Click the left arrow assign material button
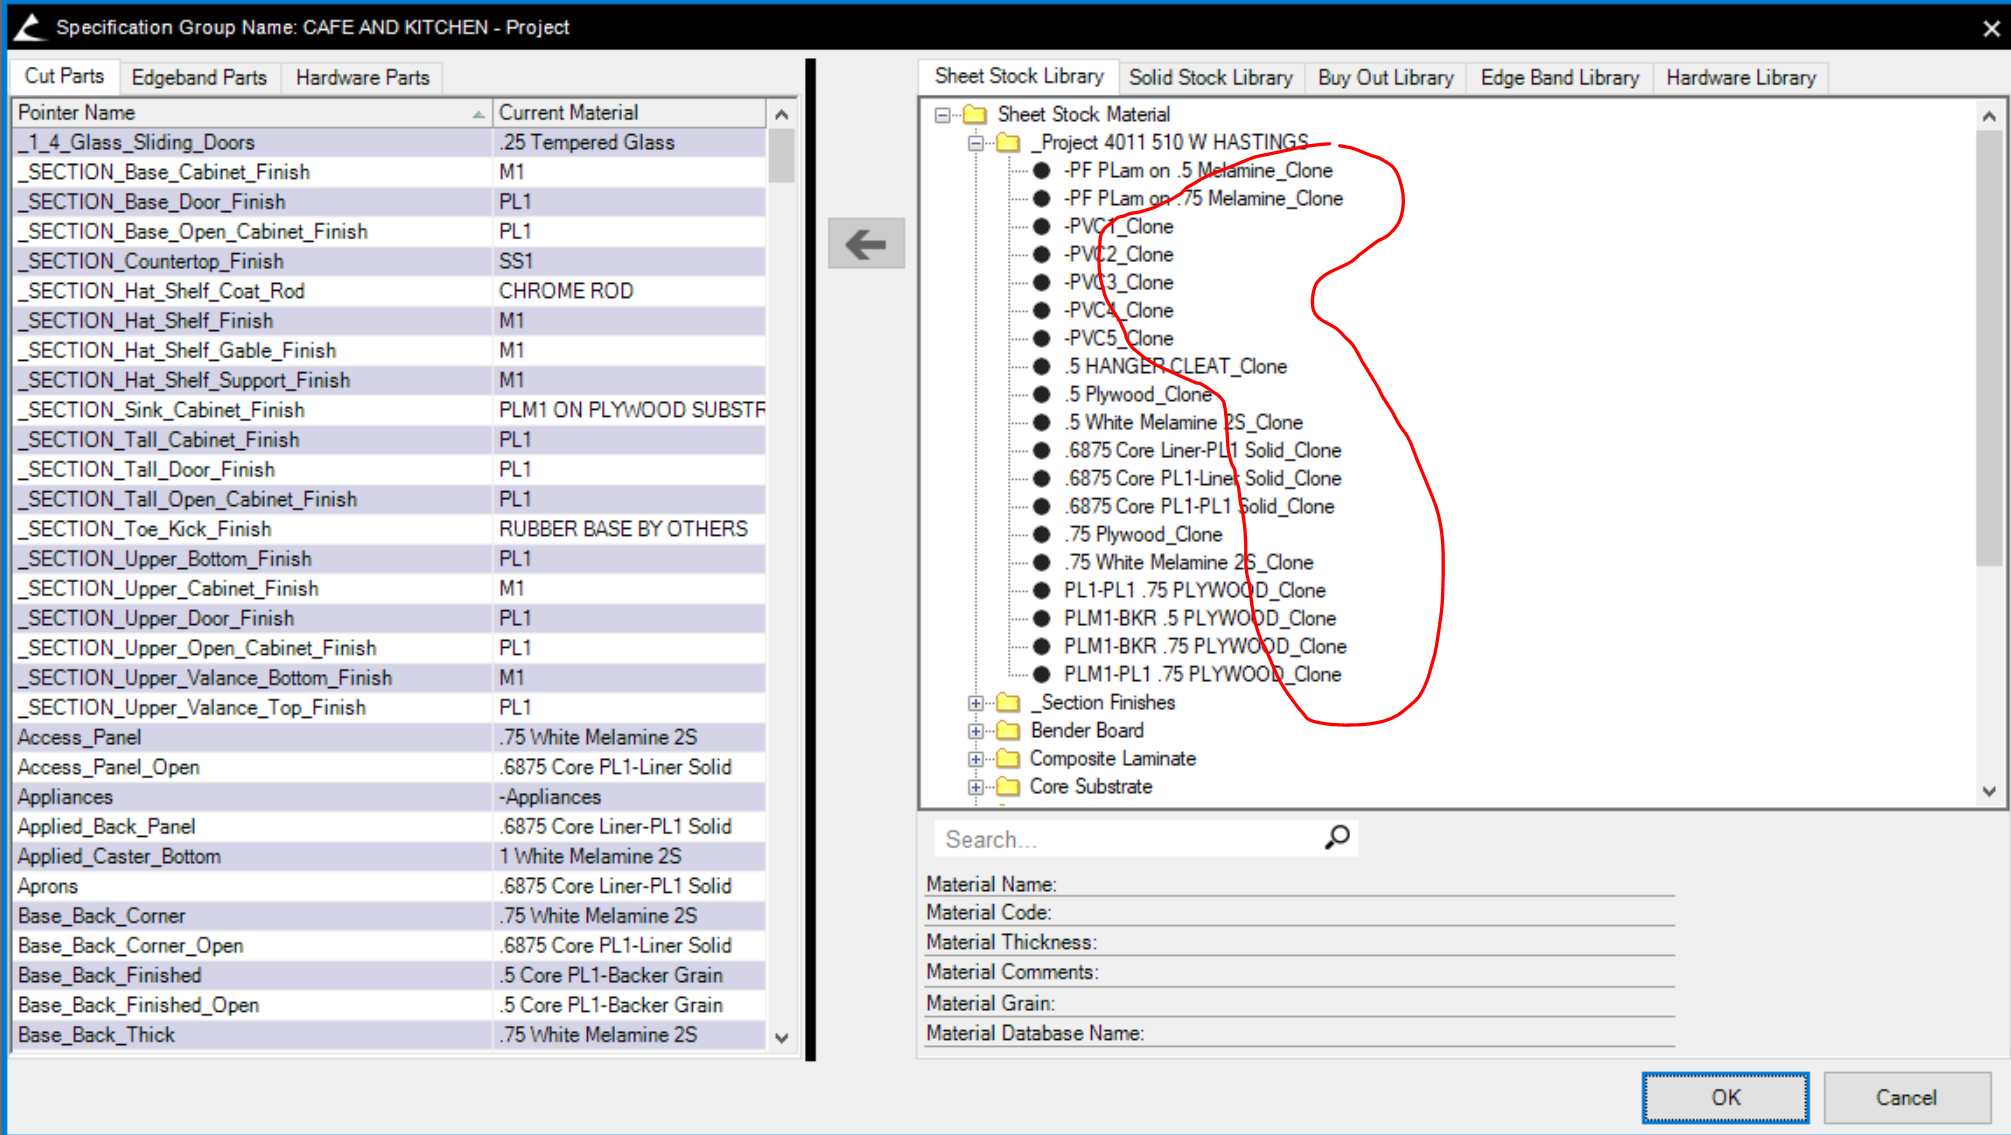 pos(866,243)
